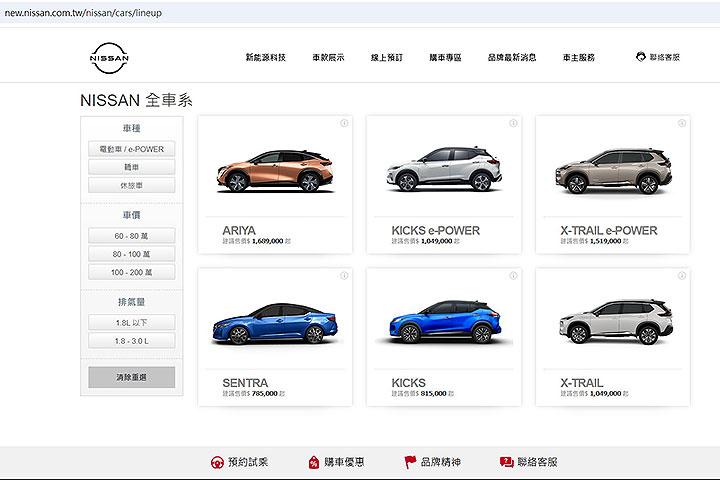Click blue car's KICKS model name
720x480 pixels.
pyautogui.click(x=408, y=383)
